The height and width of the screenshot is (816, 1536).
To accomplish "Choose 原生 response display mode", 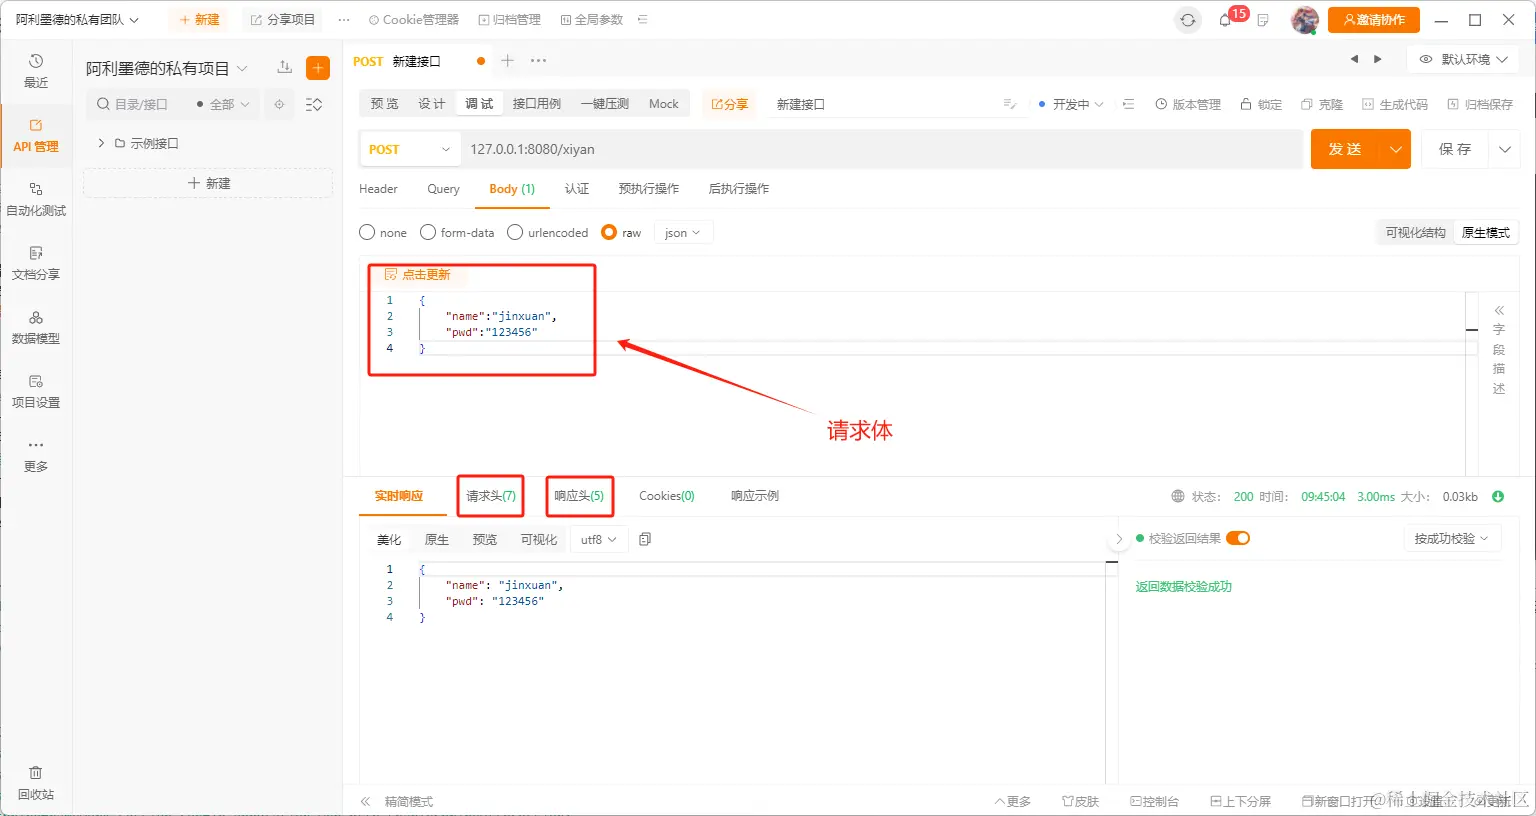I will pos(437,539).
